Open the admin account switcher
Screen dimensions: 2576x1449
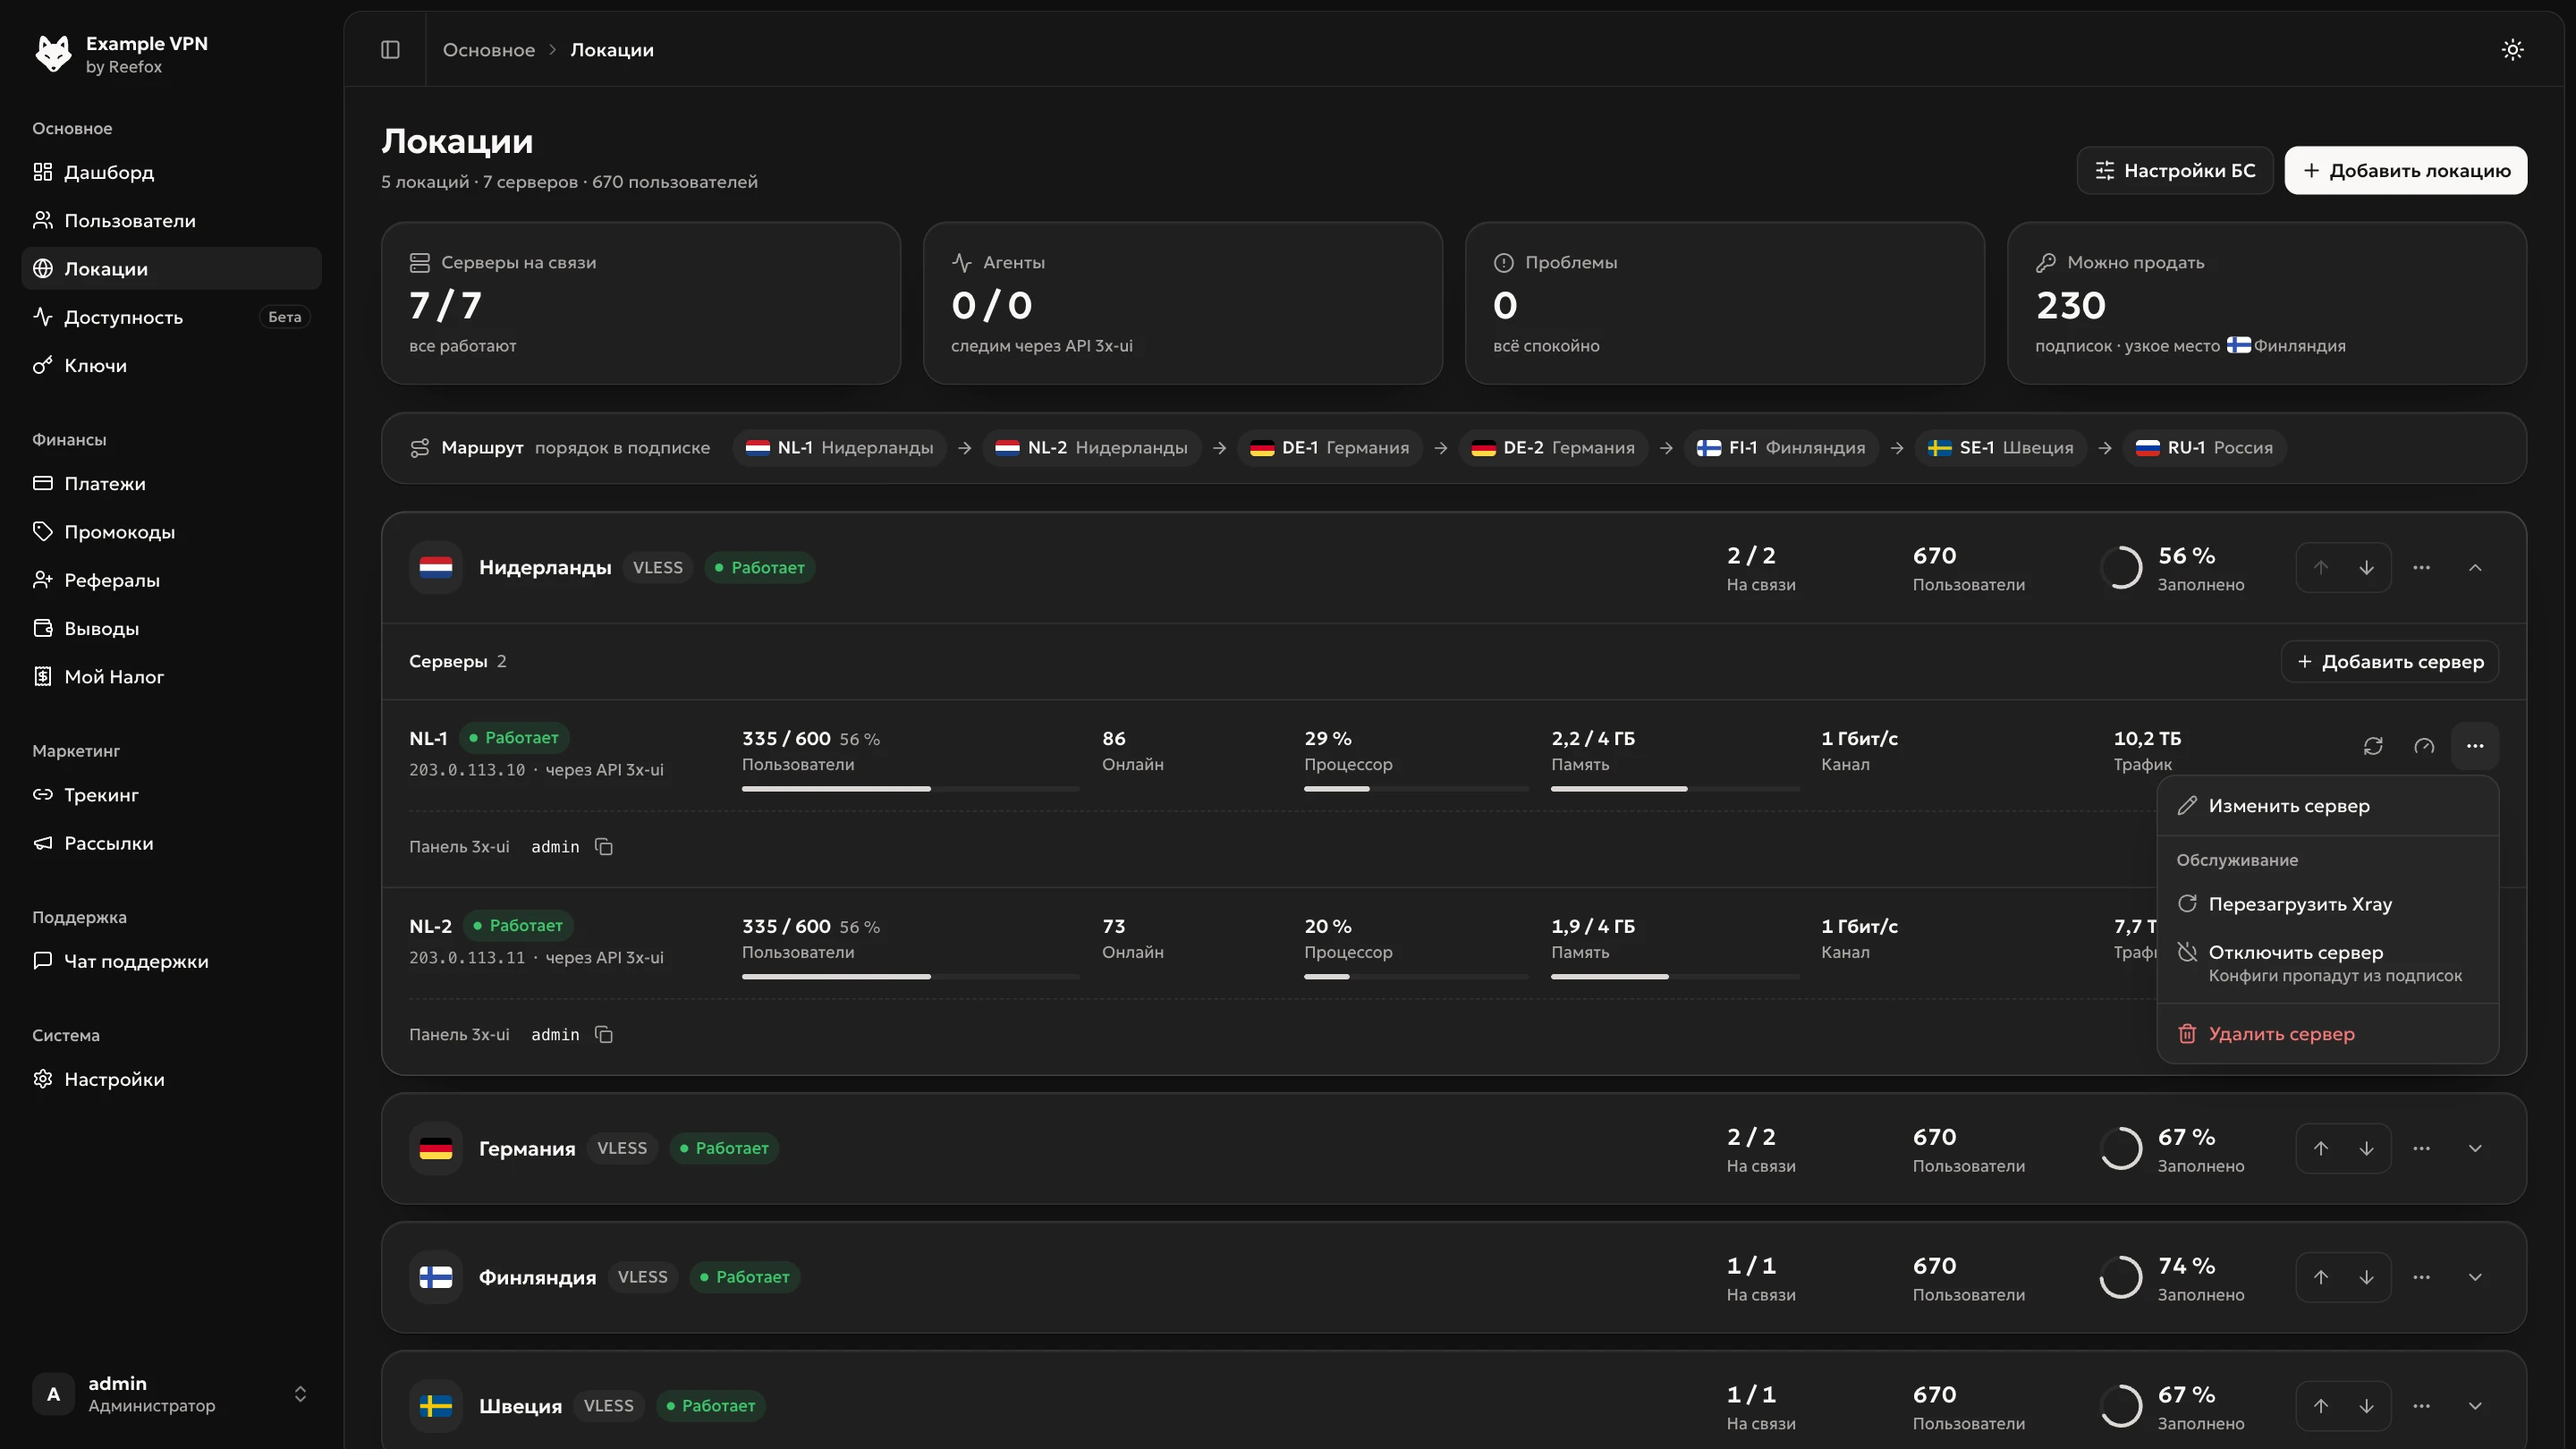click(171, 1394)
